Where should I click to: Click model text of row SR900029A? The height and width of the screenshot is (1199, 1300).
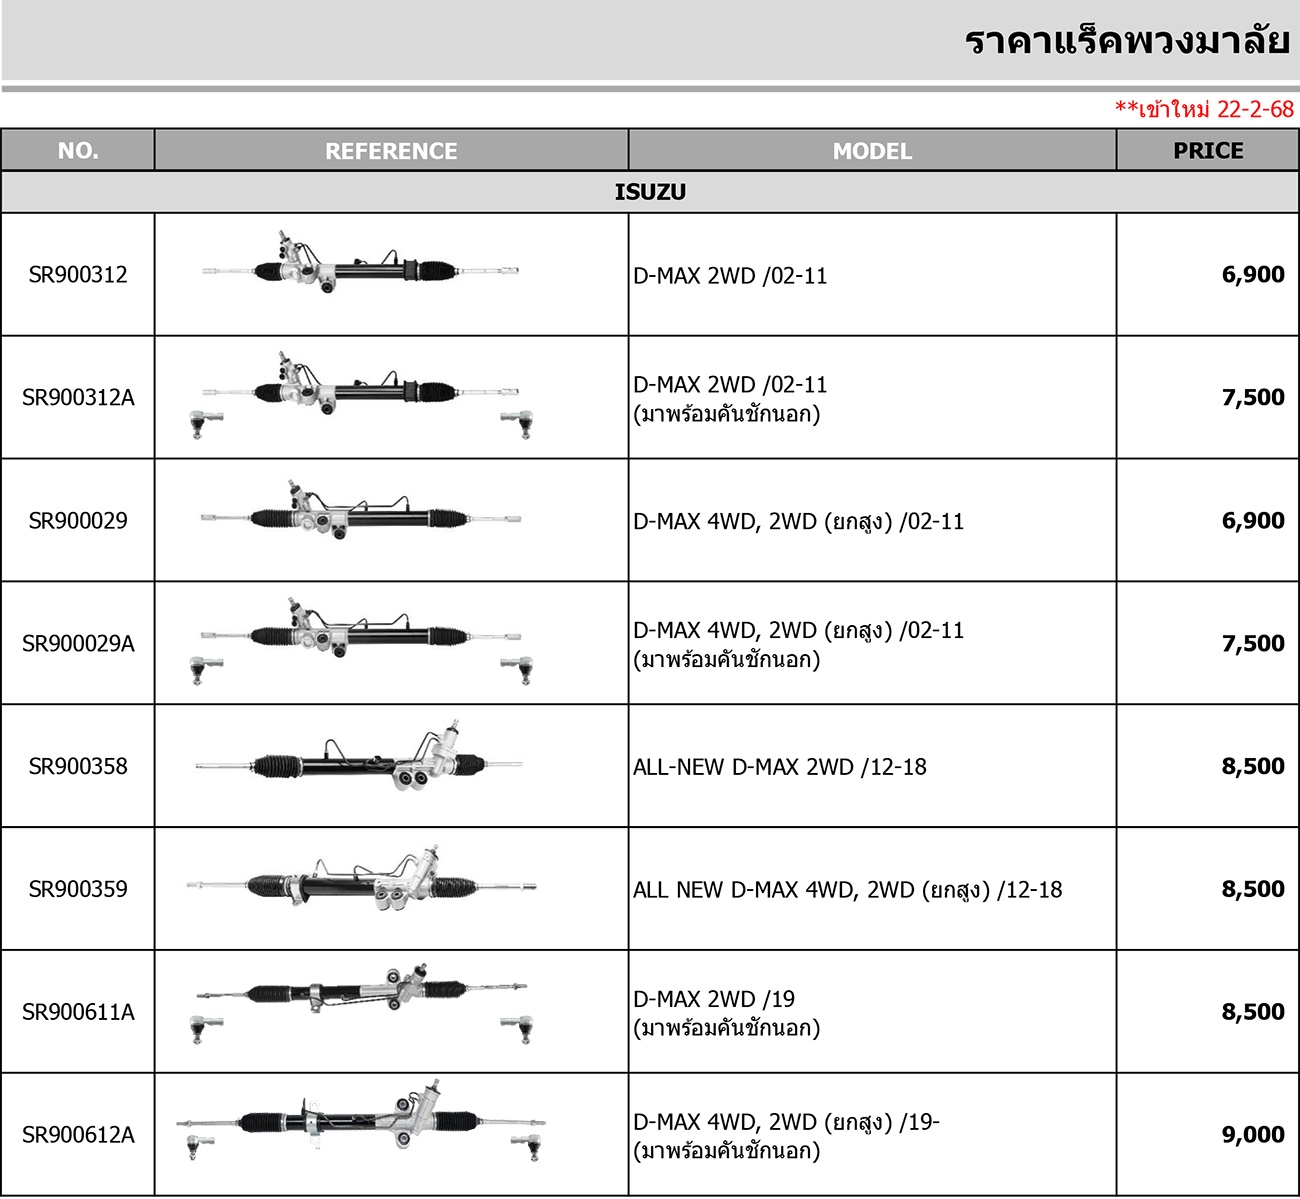[x=798, y=645]
